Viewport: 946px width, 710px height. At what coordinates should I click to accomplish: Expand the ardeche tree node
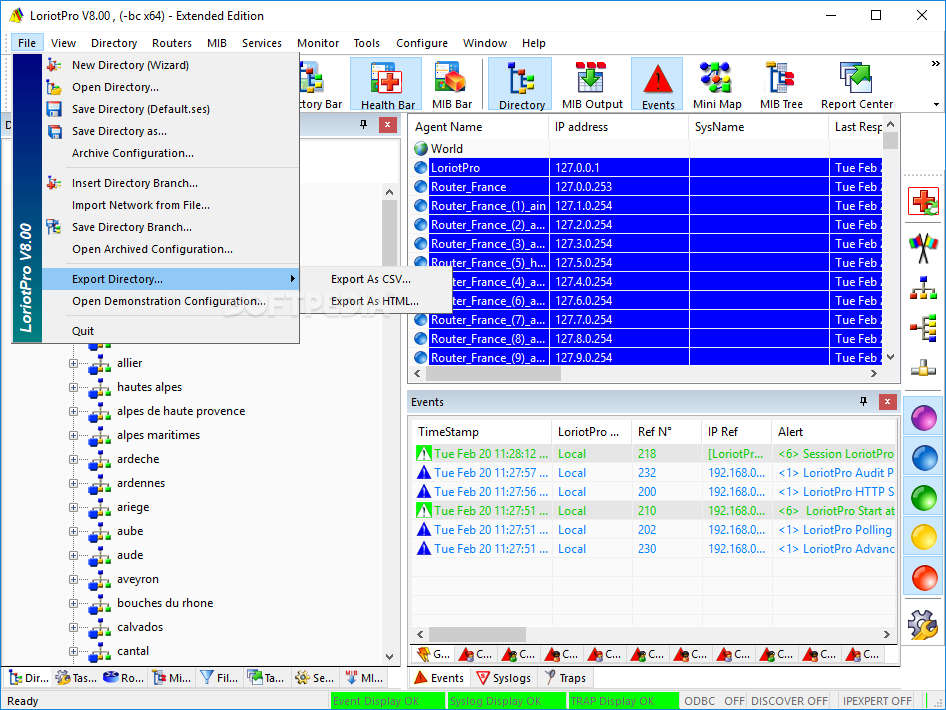click(x=73, y=459)
